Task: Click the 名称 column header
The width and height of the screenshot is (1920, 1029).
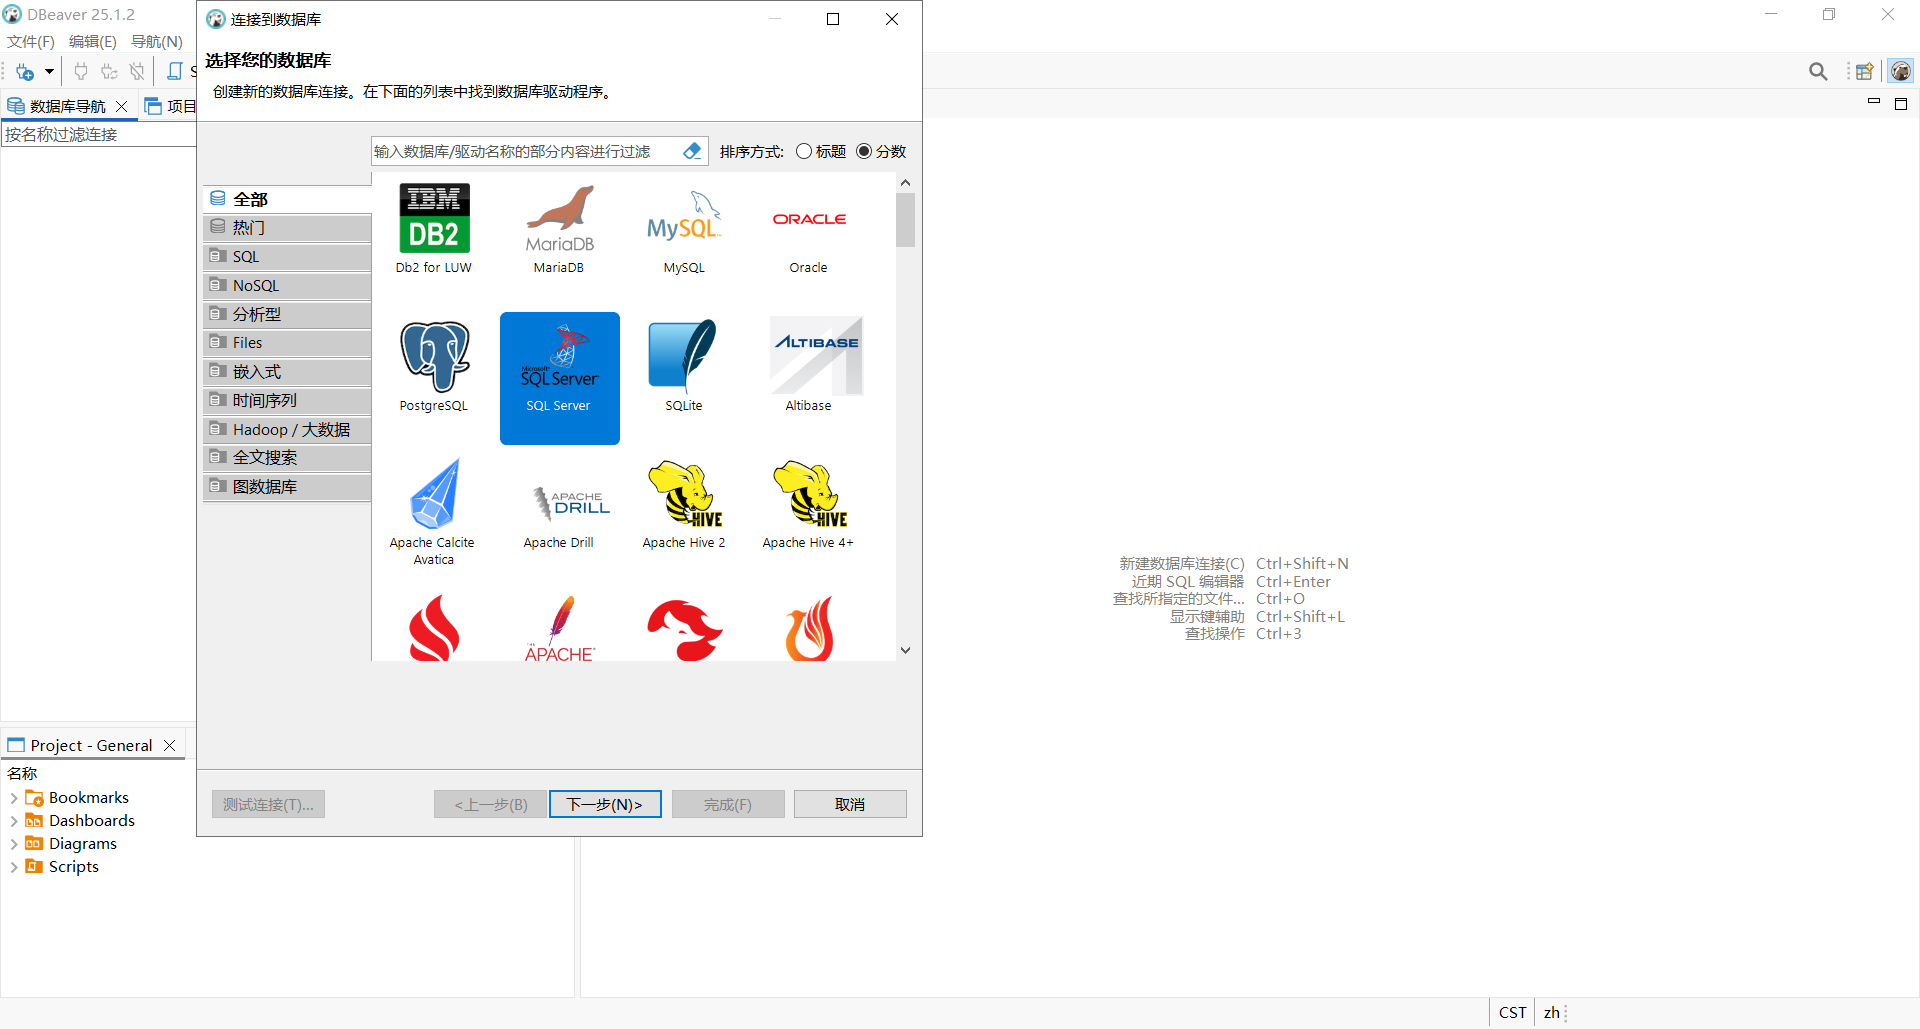Action: [x=22, y=774]
